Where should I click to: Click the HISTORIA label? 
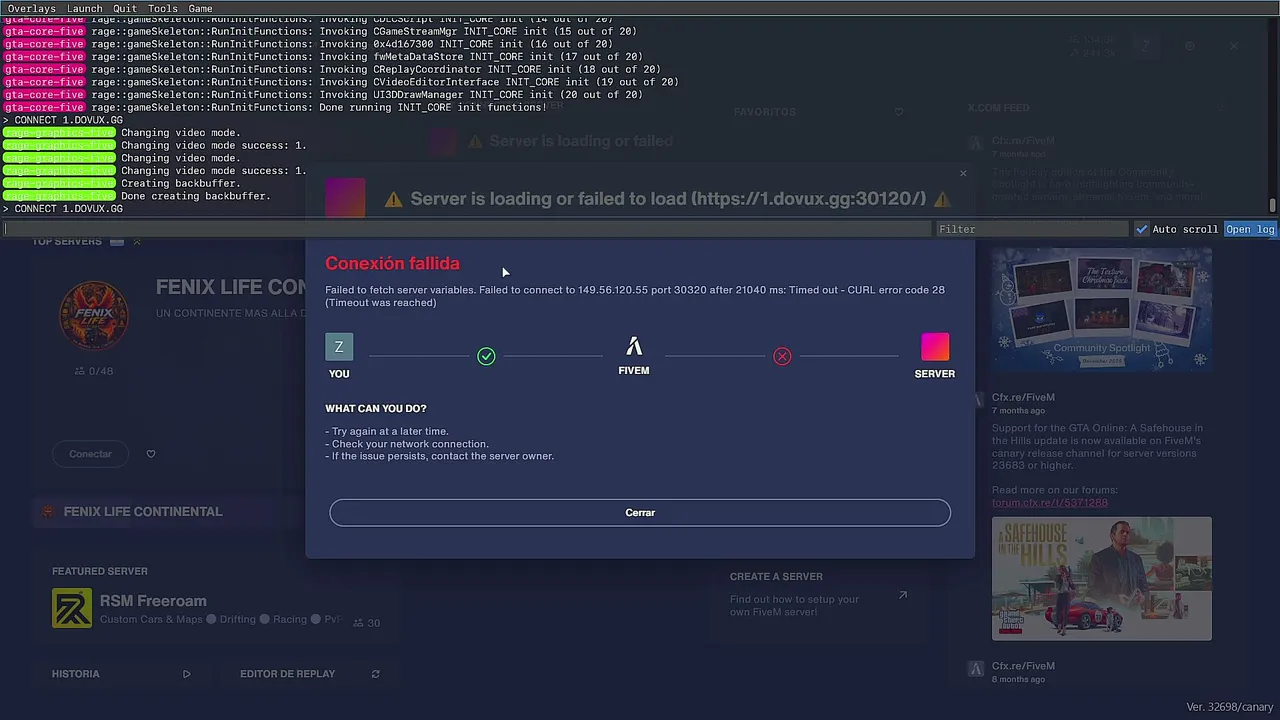coord(76,674)
